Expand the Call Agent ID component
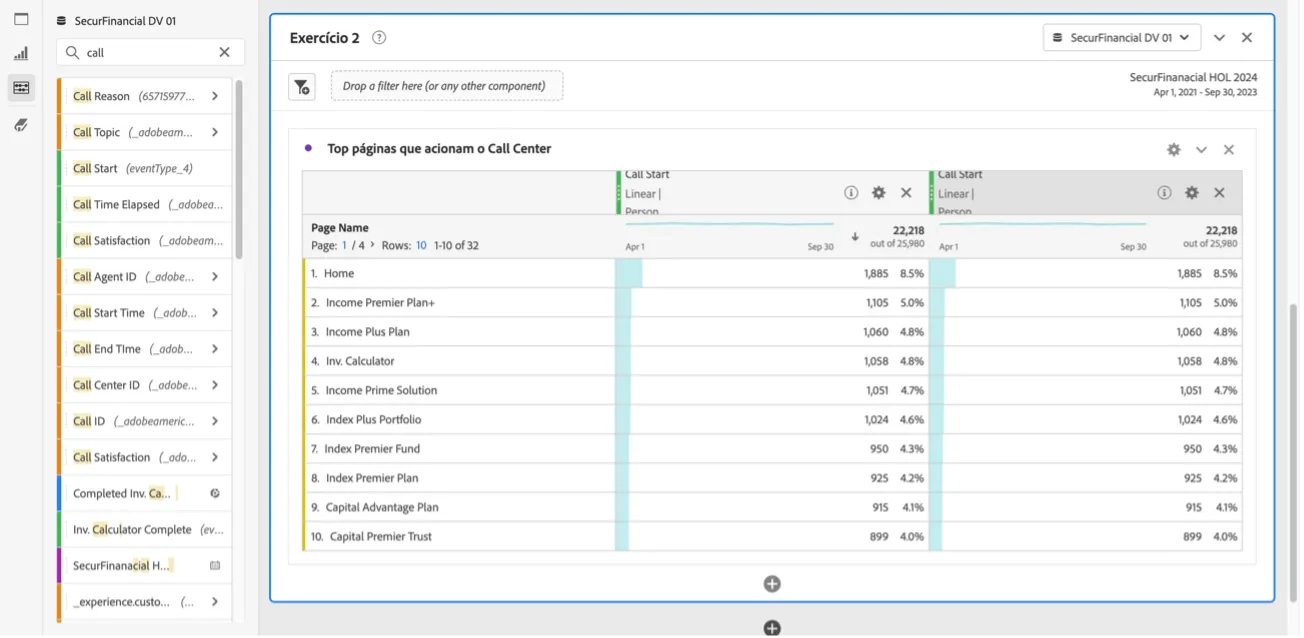1304x638 pixels. (215, 277)
